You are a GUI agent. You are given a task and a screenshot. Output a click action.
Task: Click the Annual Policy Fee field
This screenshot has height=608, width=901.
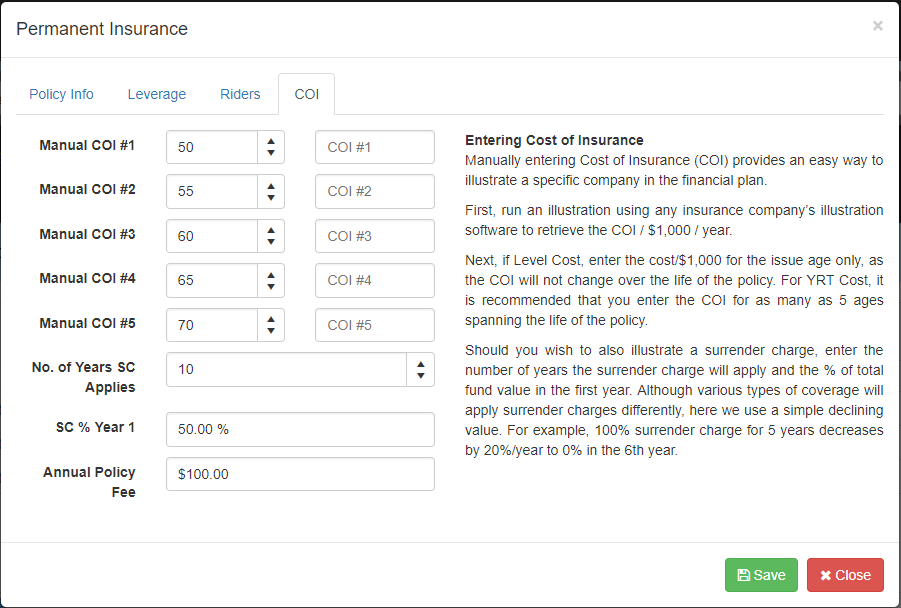pos(300,474)
